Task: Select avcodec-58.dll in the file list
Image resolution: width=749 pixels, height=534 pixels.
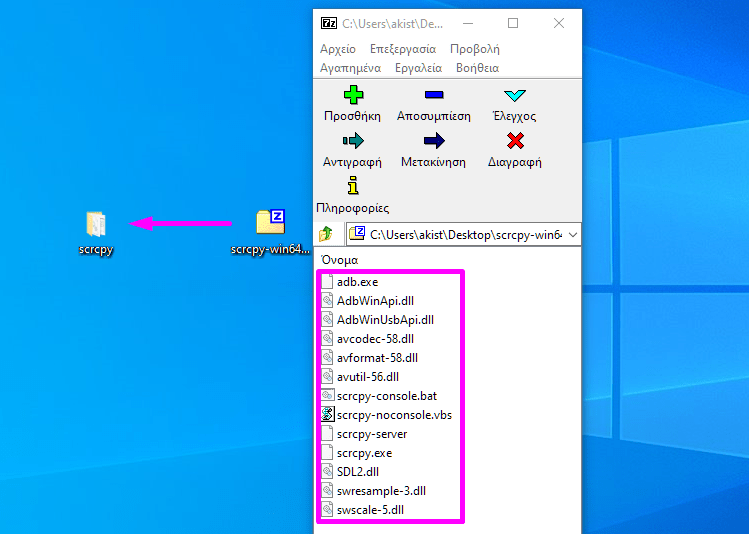Action: click(x=375, y=339)
